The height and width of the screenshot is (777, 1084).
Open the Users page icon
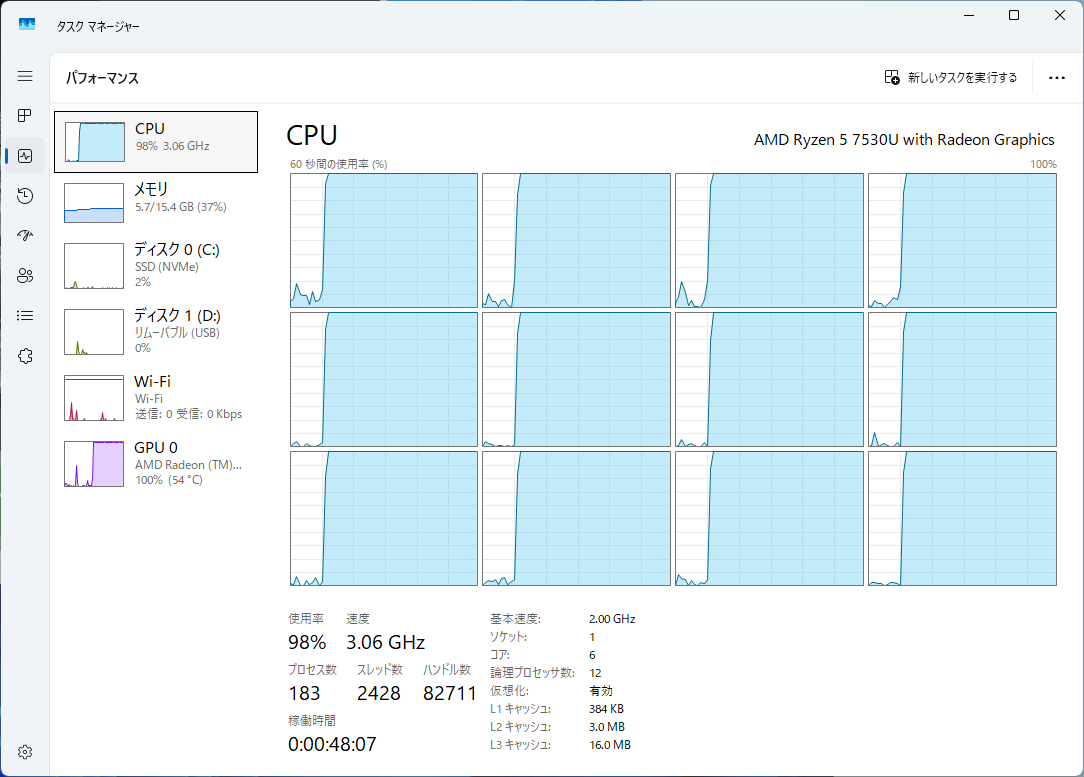(25, 276)
